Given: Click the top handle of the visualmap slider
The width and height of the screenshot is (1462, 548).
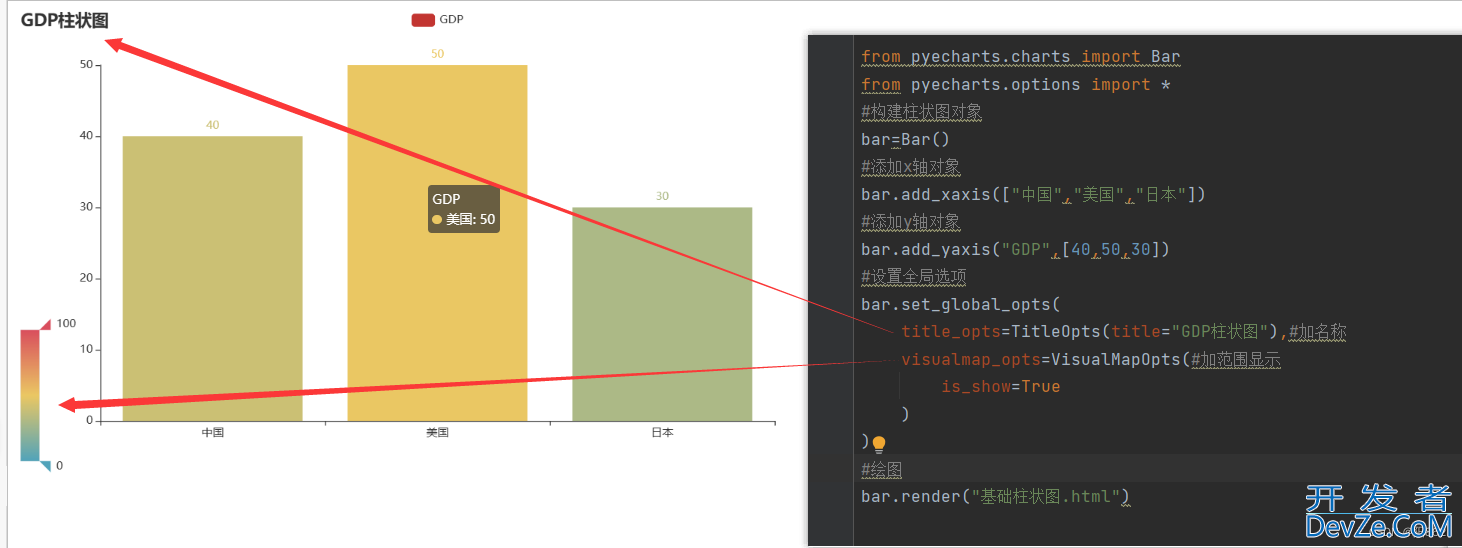Looking at the screenshot, I should pos(46,324).
